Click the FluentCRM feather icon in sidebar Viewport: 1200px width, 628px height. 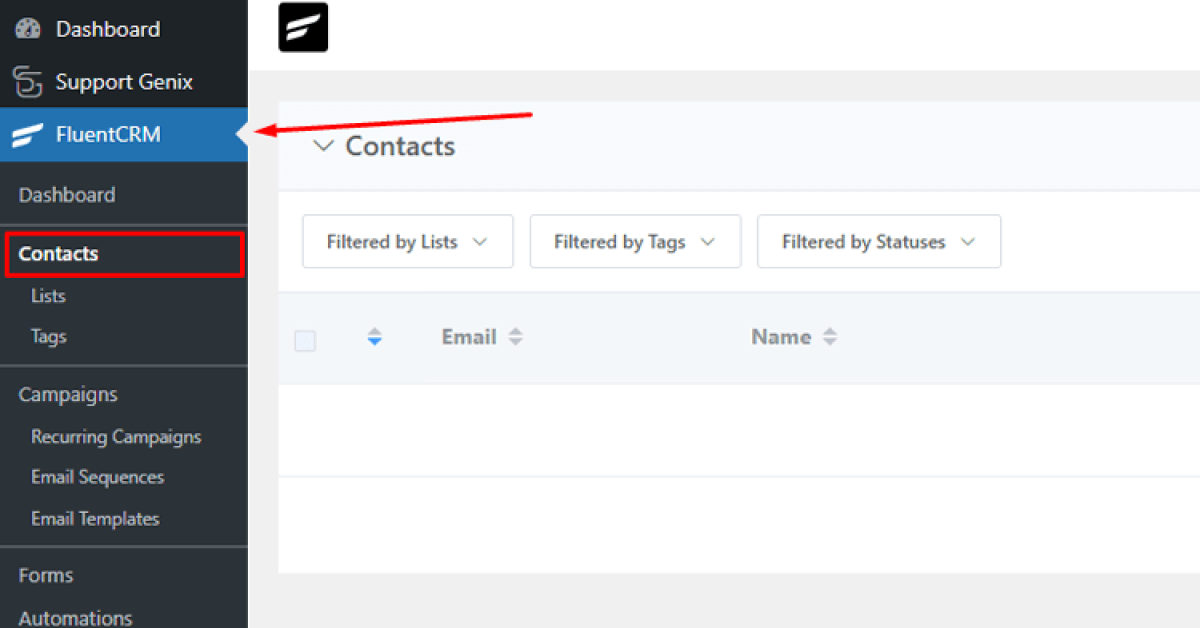[x=27, y=134]
